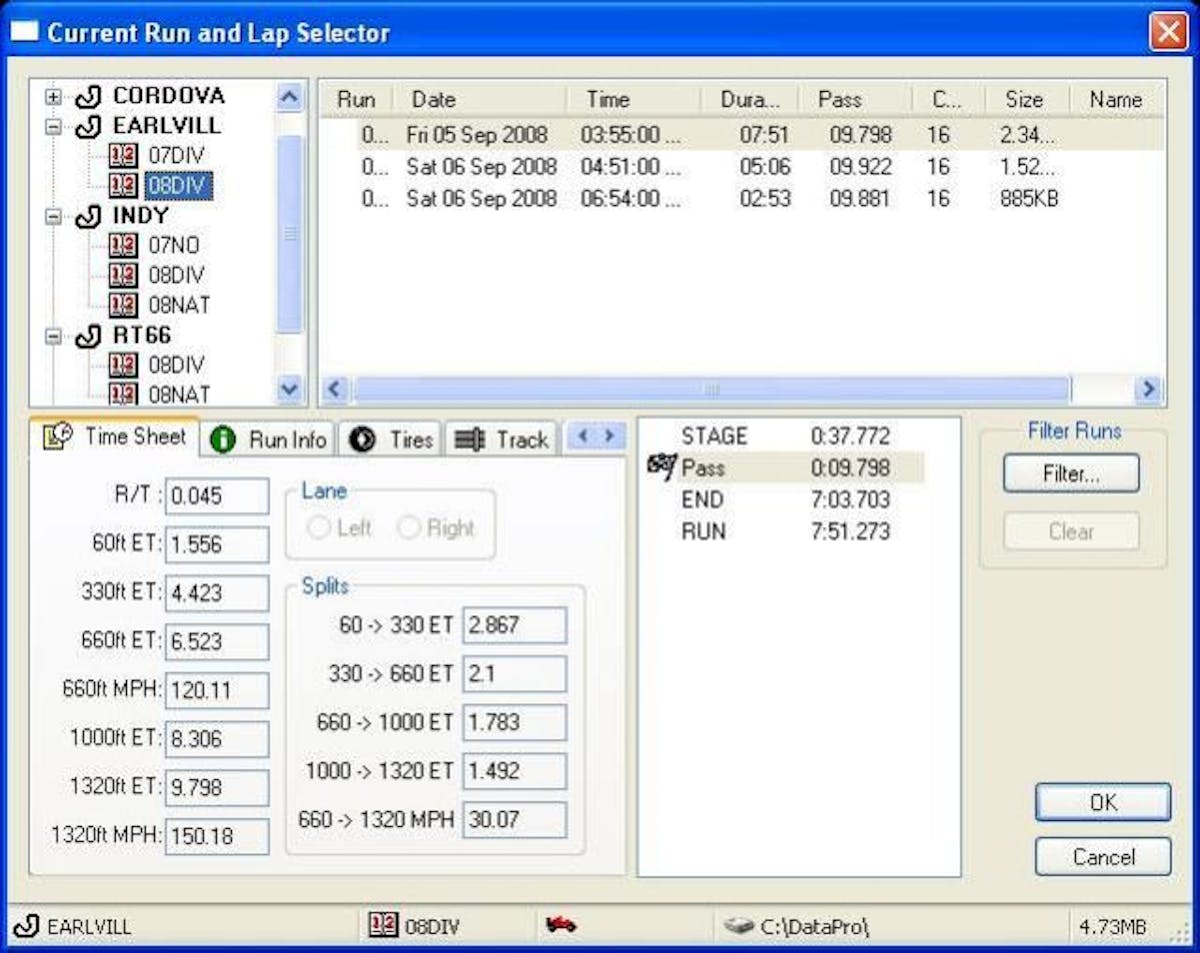Click the 08NAT event icon under INDY
The image size is (1200, 953).
pyautogui.click(x=123, y=305)
